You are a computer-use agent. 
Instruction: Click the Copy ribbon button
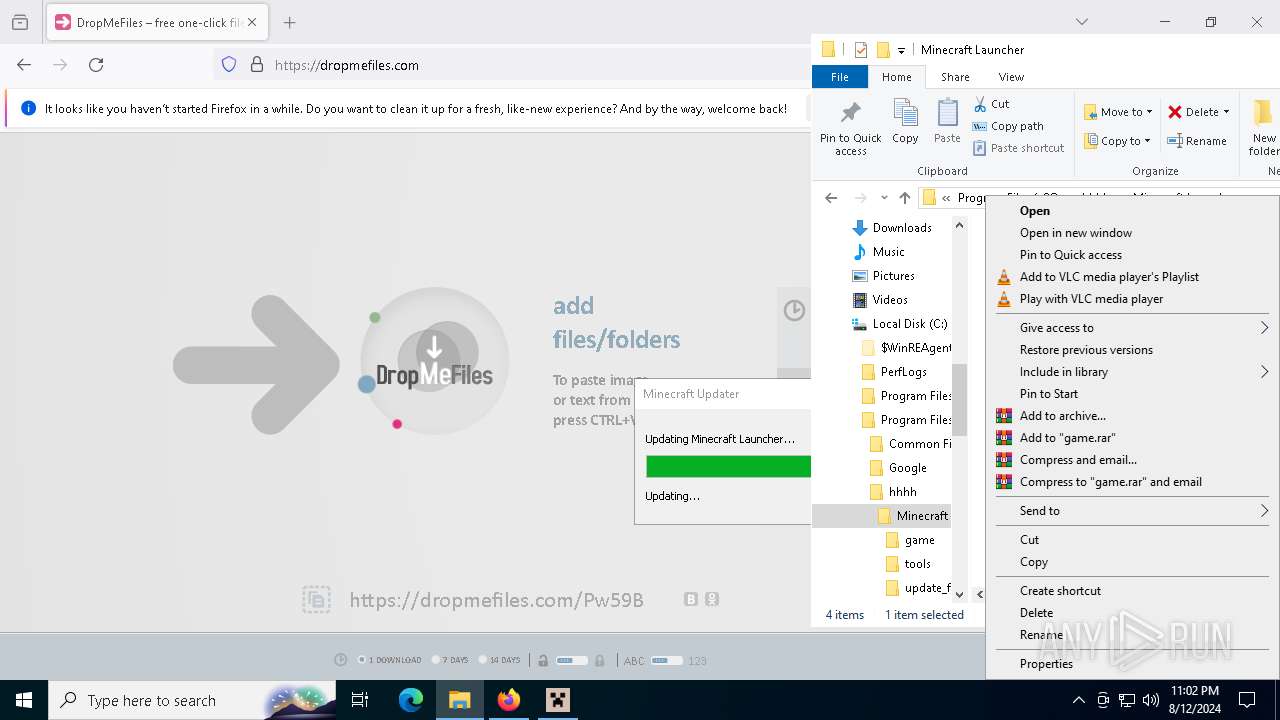[905, 122]
